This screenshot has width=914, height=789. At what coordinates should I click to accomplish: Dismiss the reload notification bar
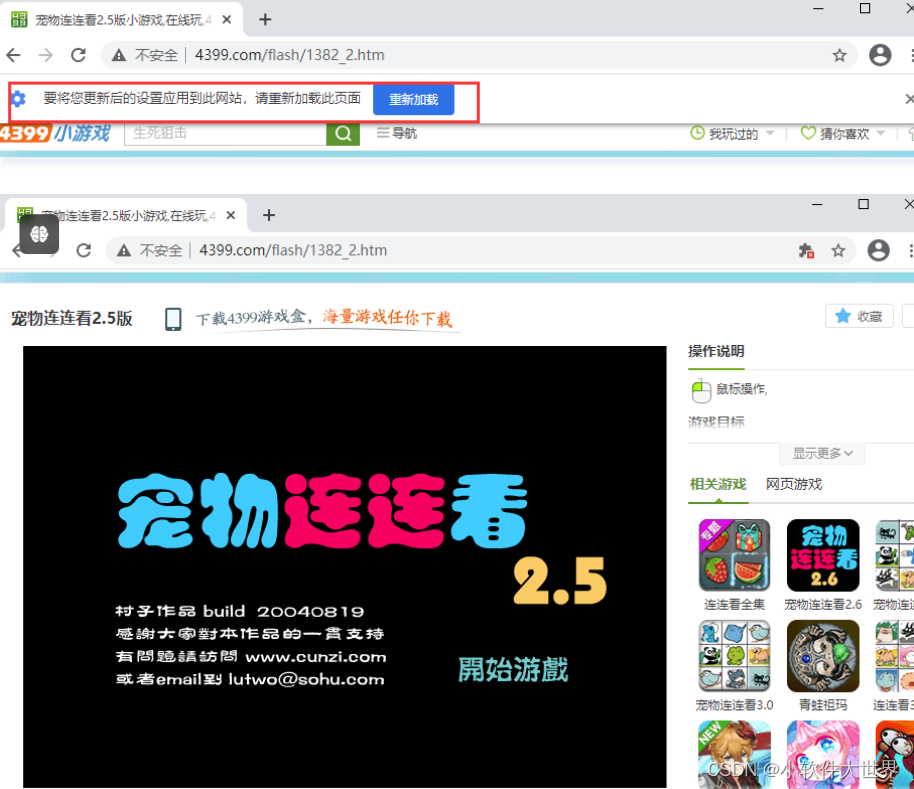(x=909, y=98)
